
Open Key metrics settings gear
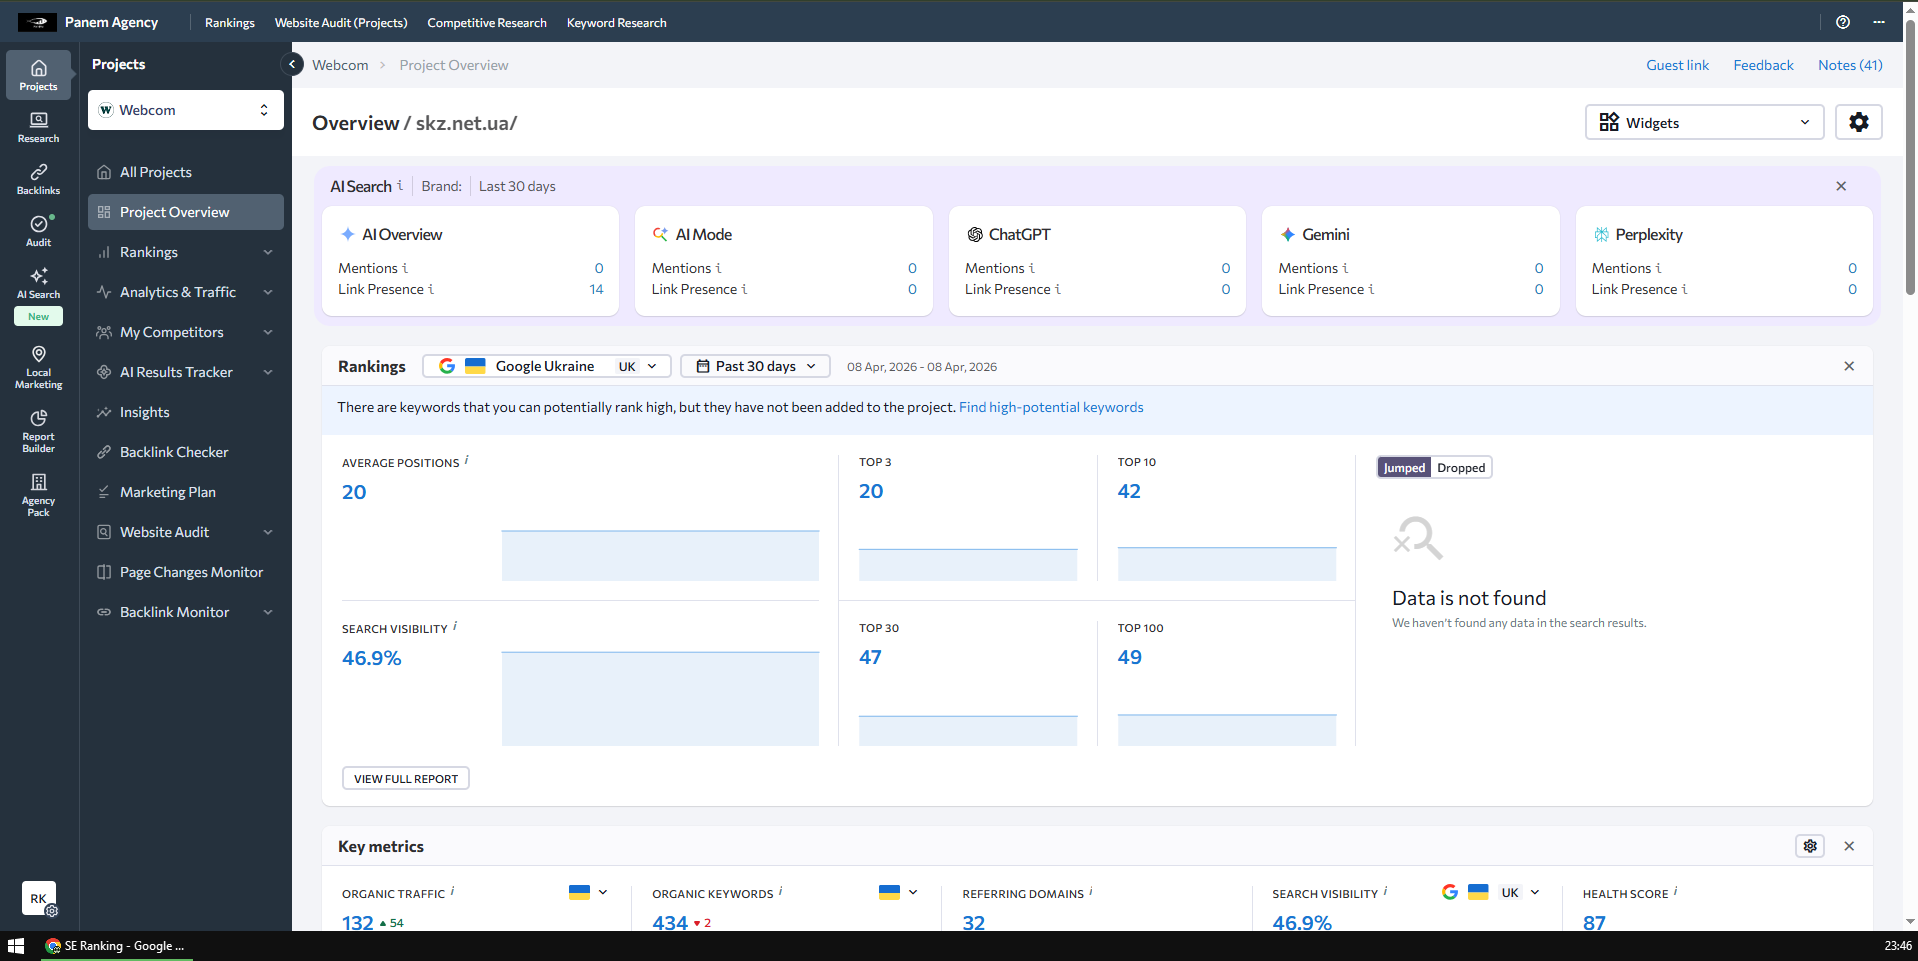pyautogui.click(x=1810, y=846)
